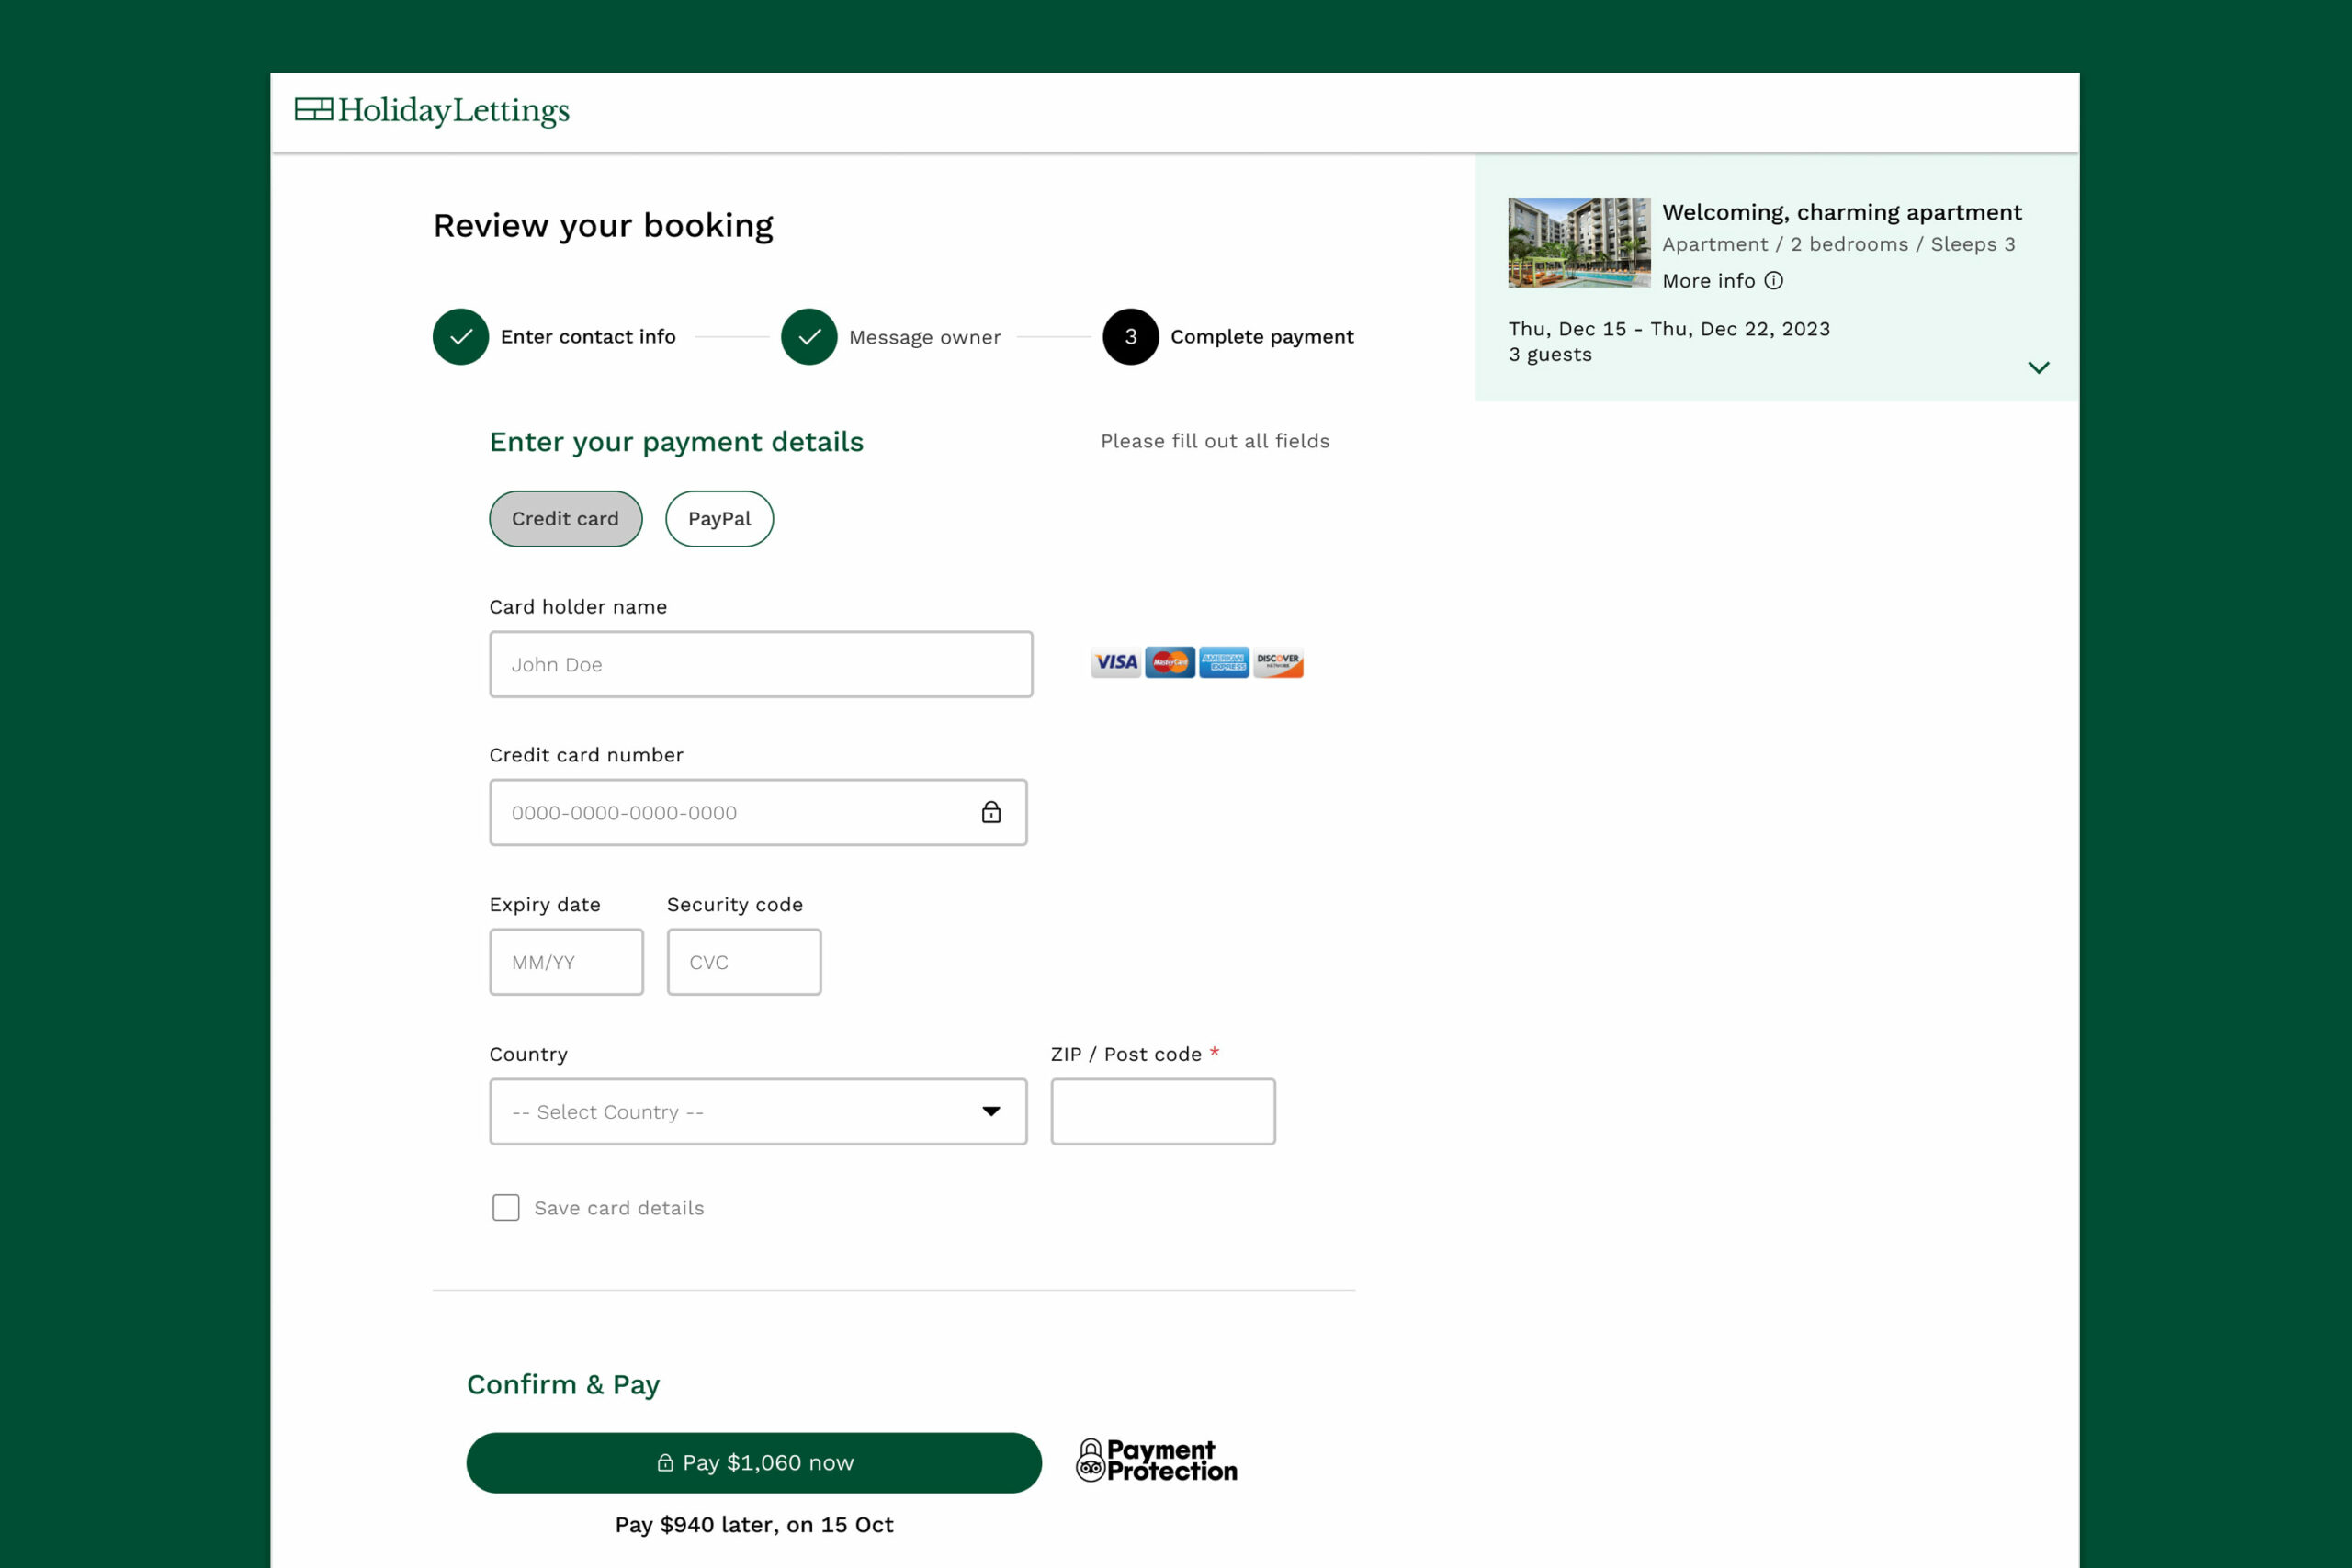Viewport: 2352px width, 1568px height.
Task: Click the Discover card icon
Action: 1278,662
